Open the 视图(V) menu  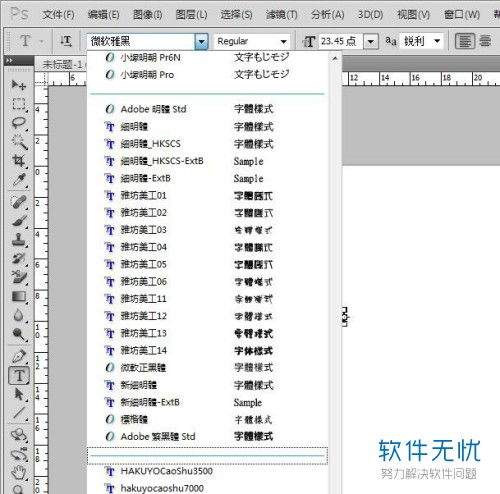coord(413,15)
